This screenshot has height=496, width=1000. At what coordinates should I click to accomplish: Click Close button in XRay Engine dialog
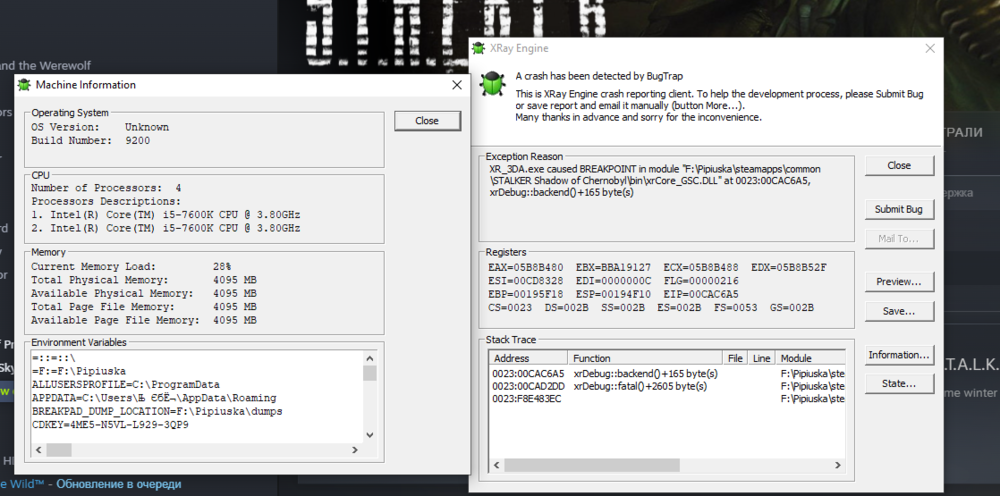pyautogui.click(x=899, y=165)
